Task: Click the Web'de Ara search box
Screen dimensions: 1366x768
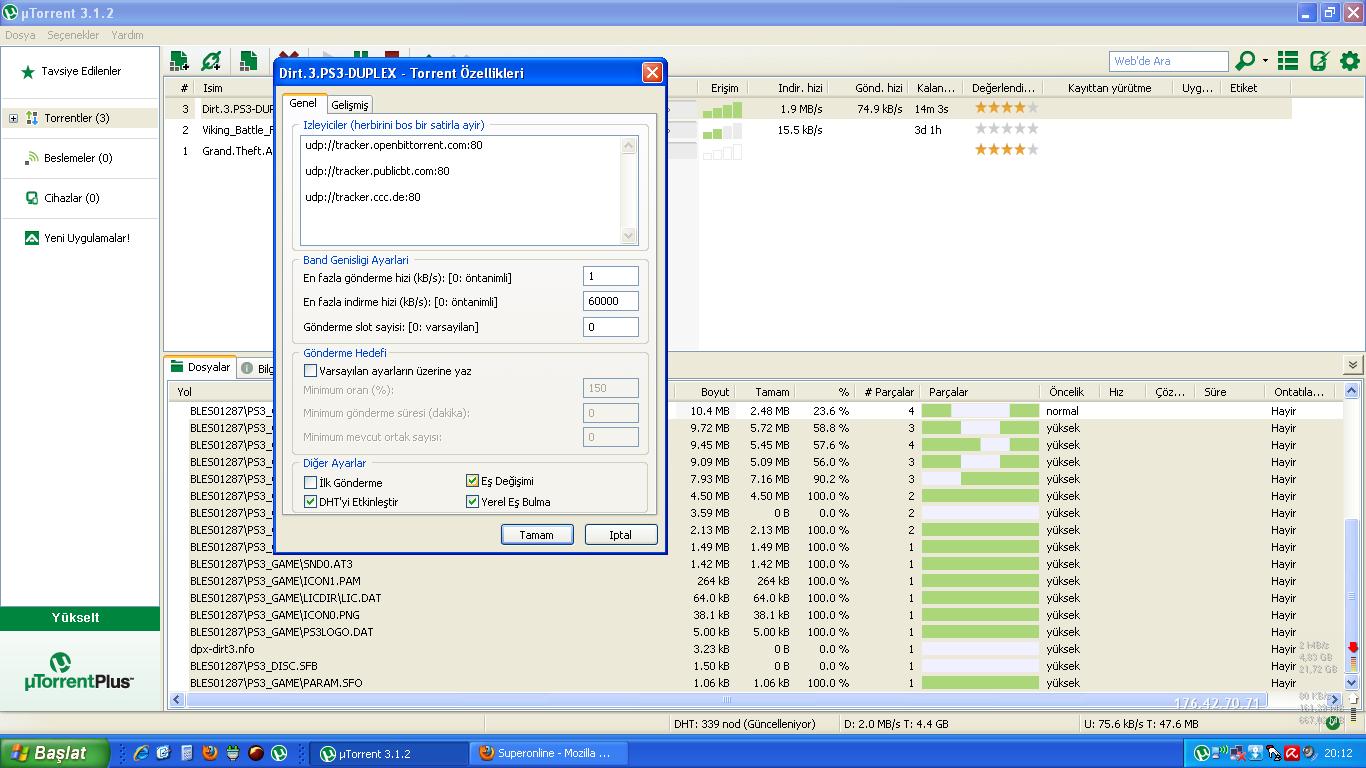Action: click(1168, 61)
